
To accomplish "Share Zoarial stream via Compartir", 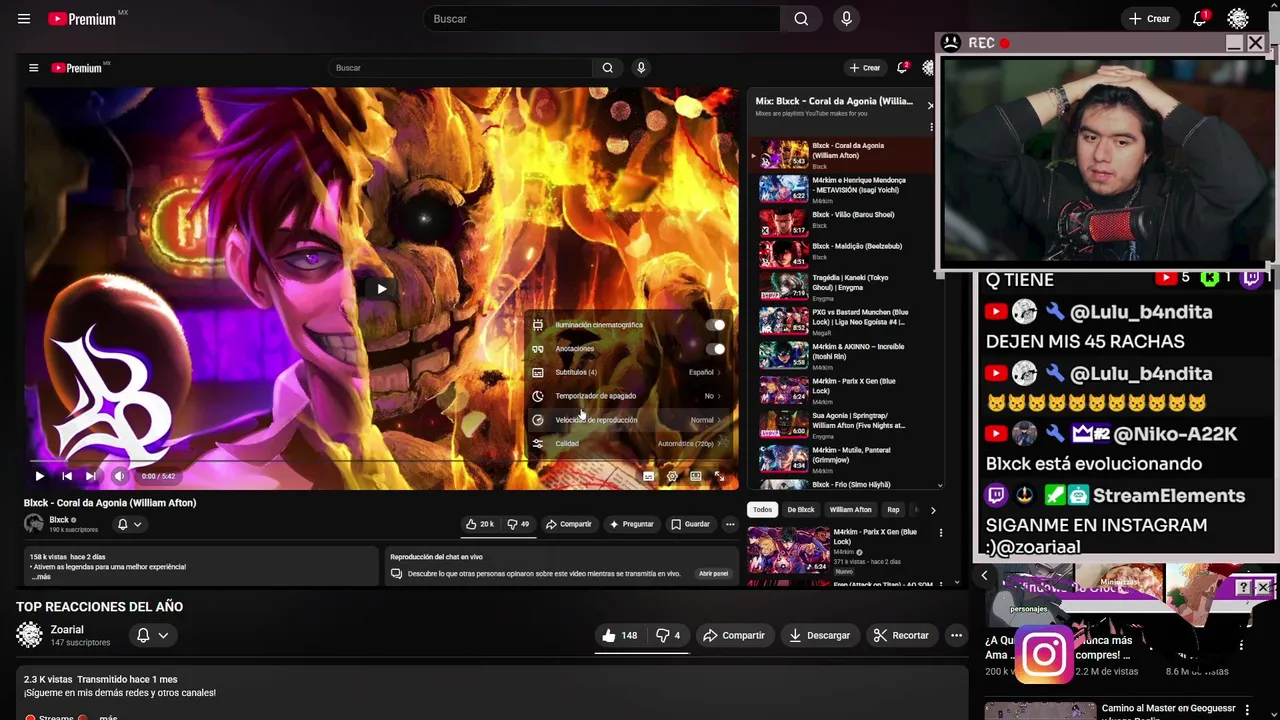I will pyautogui.click(x=733, y=635).
